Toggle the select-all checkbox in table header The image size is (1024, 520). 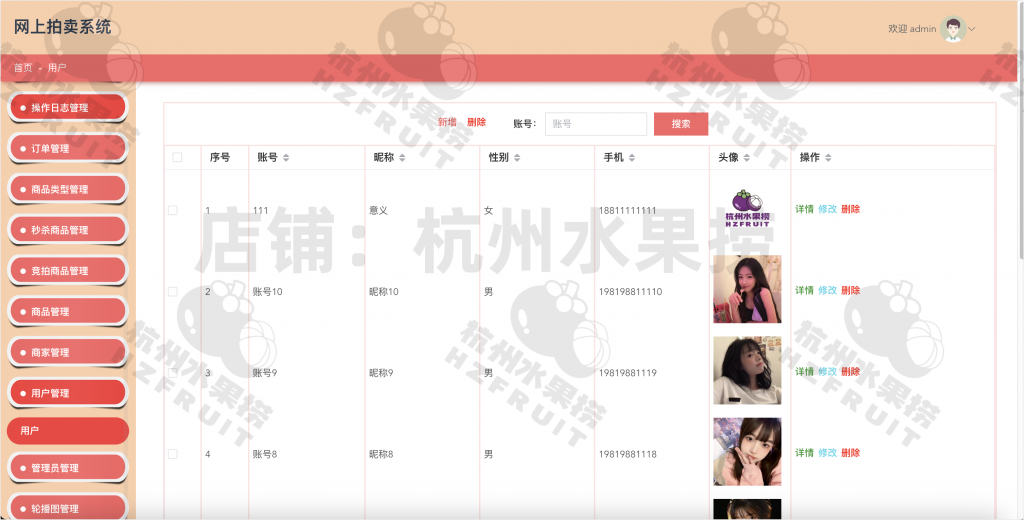(x=177, y=157)
